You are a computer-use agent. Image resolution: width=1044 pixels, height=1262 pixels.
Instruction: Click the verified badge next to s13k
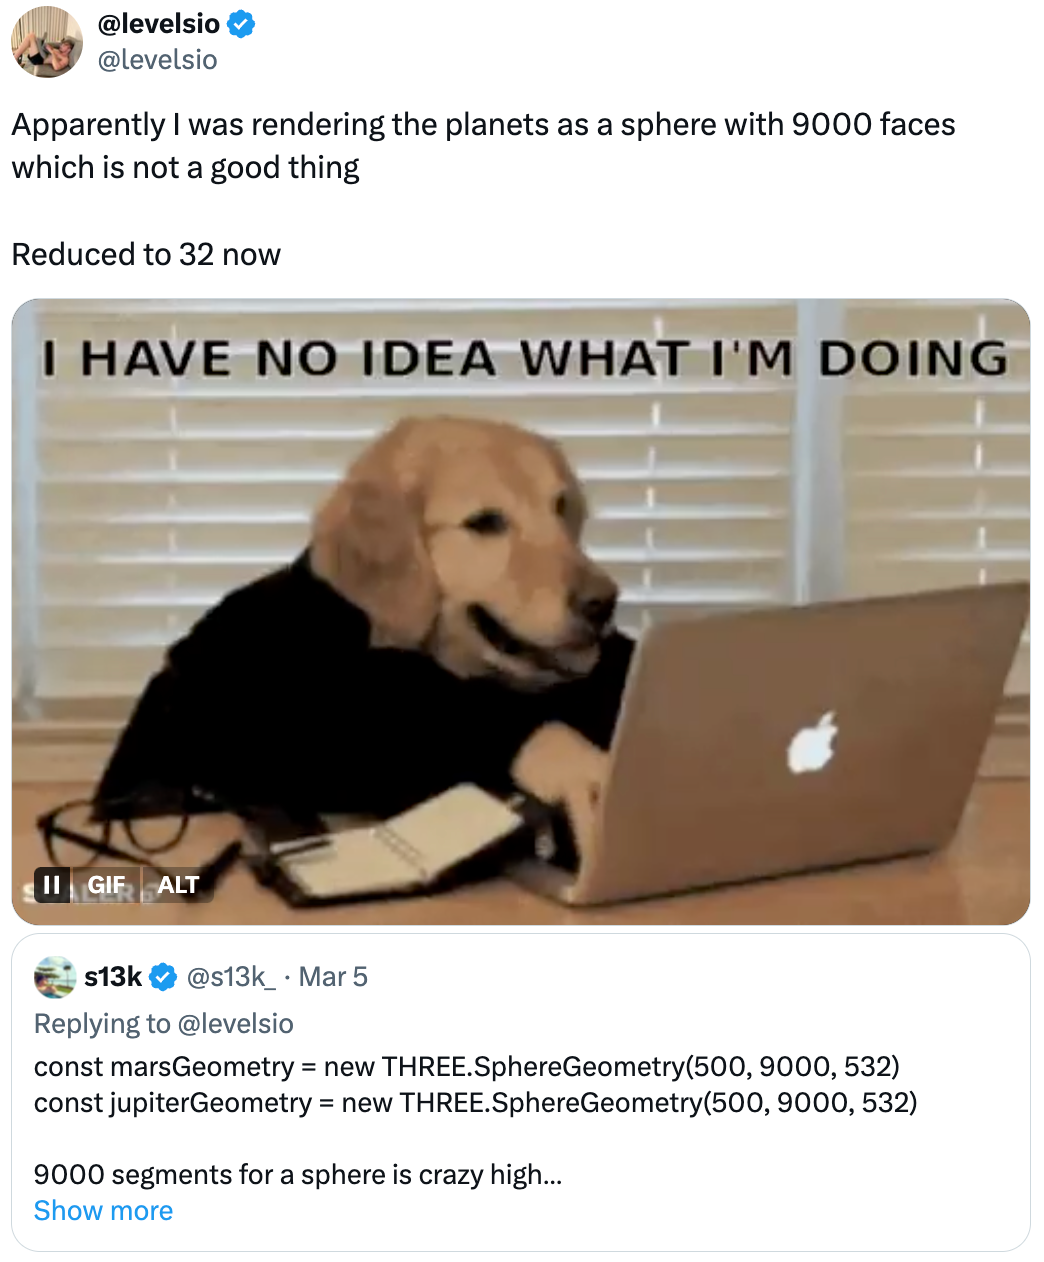click(x=164, y=977)
